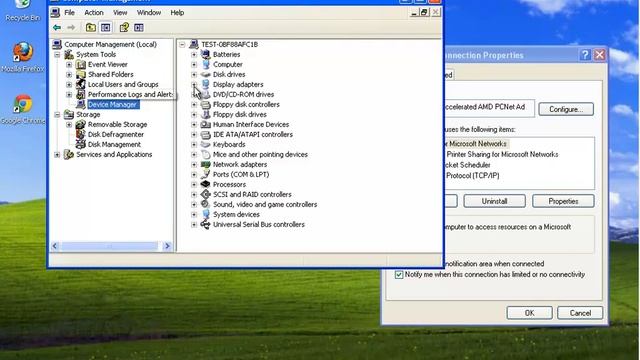Click the Processors device icon

coord(206,184)
